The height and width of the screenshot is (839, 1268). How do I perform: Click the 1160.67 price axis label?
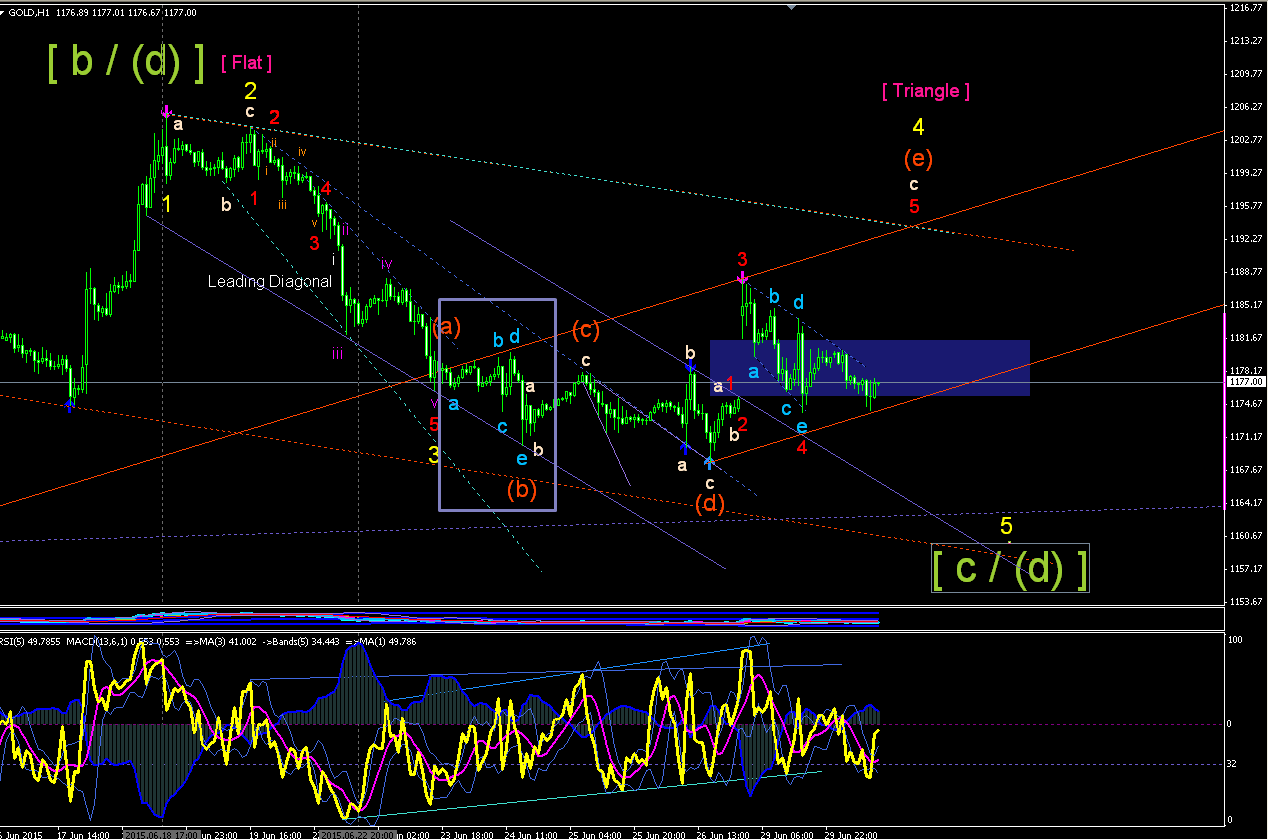click(x=1245, y=535)
